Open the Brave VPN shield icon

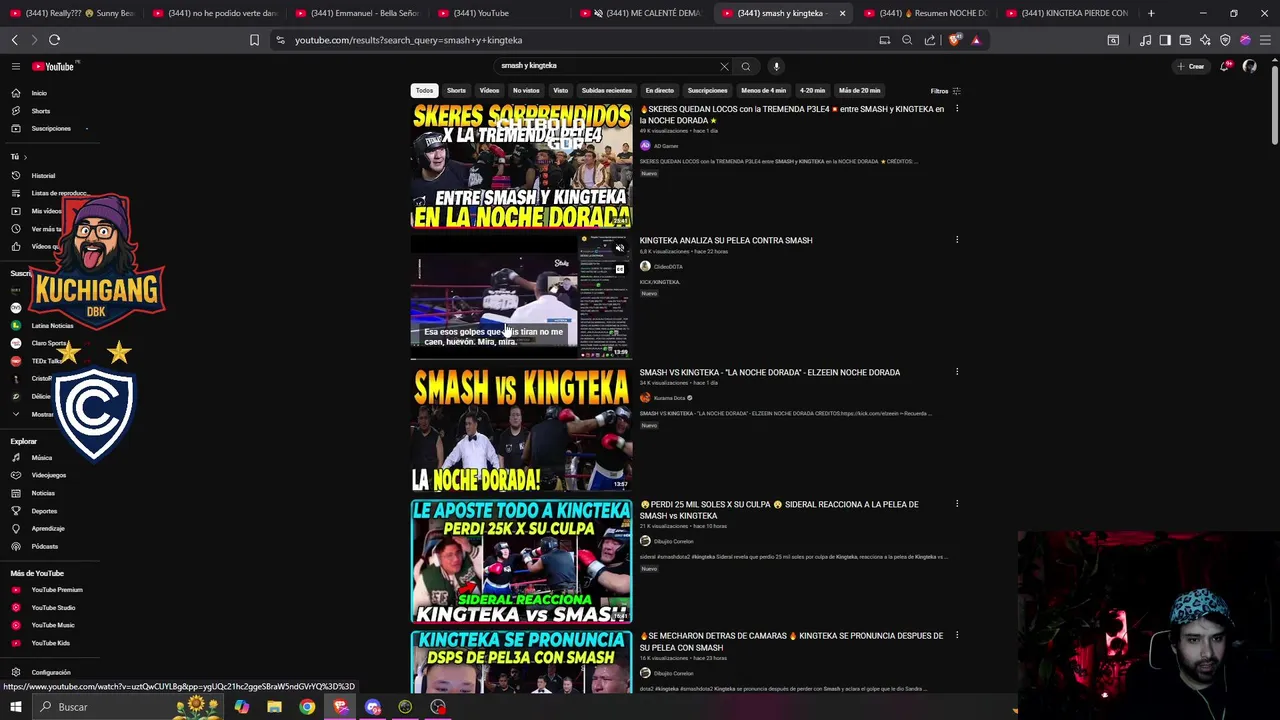[1225, 40]
